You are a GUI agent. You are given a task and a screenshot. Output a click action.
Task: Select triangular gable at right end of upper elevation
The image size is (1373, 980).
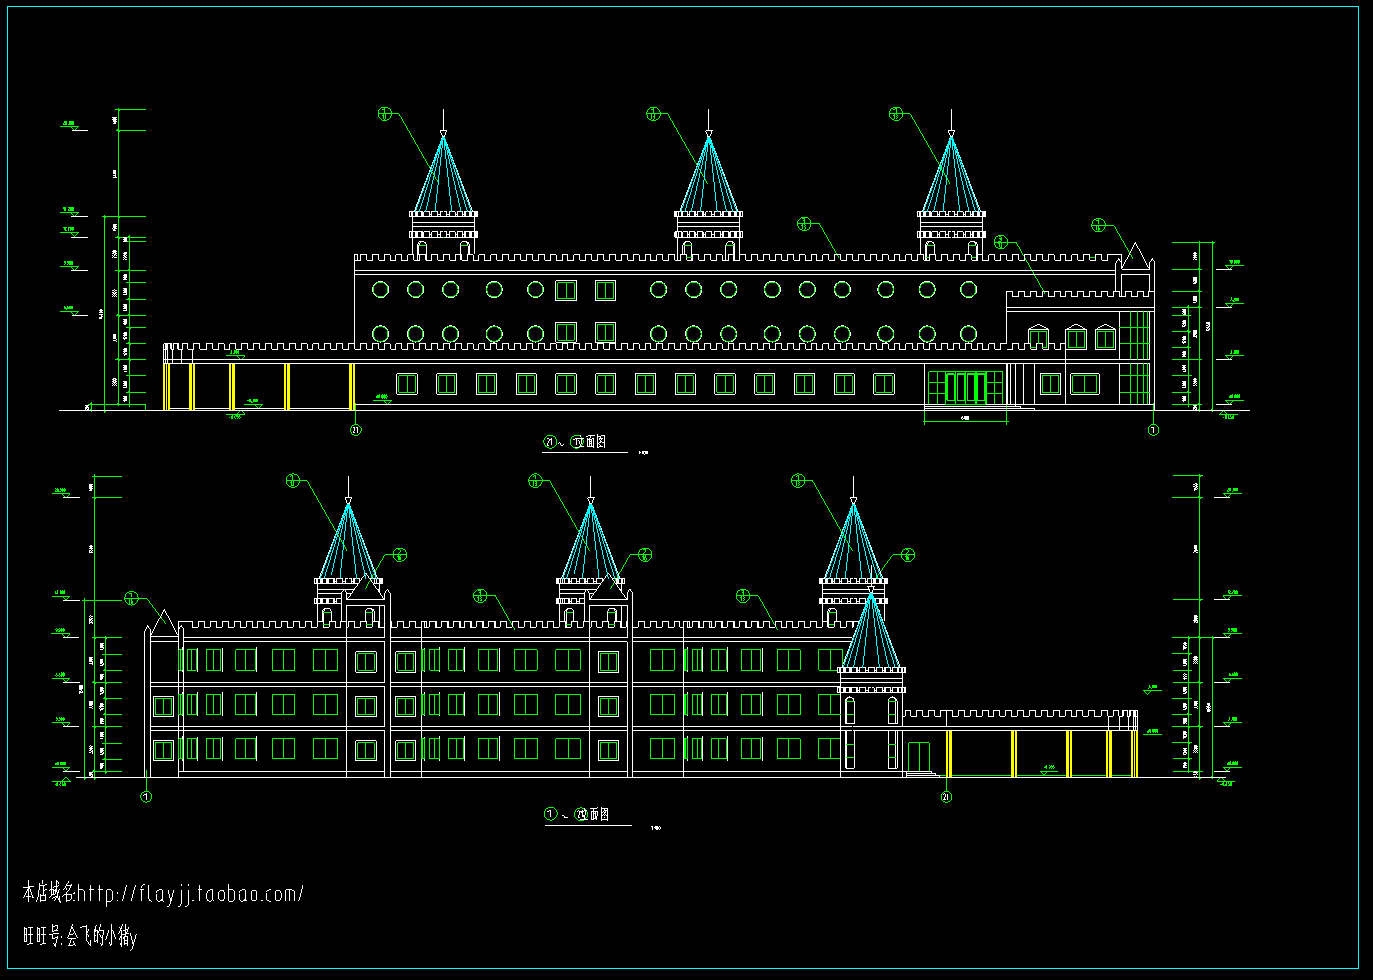1134,258
